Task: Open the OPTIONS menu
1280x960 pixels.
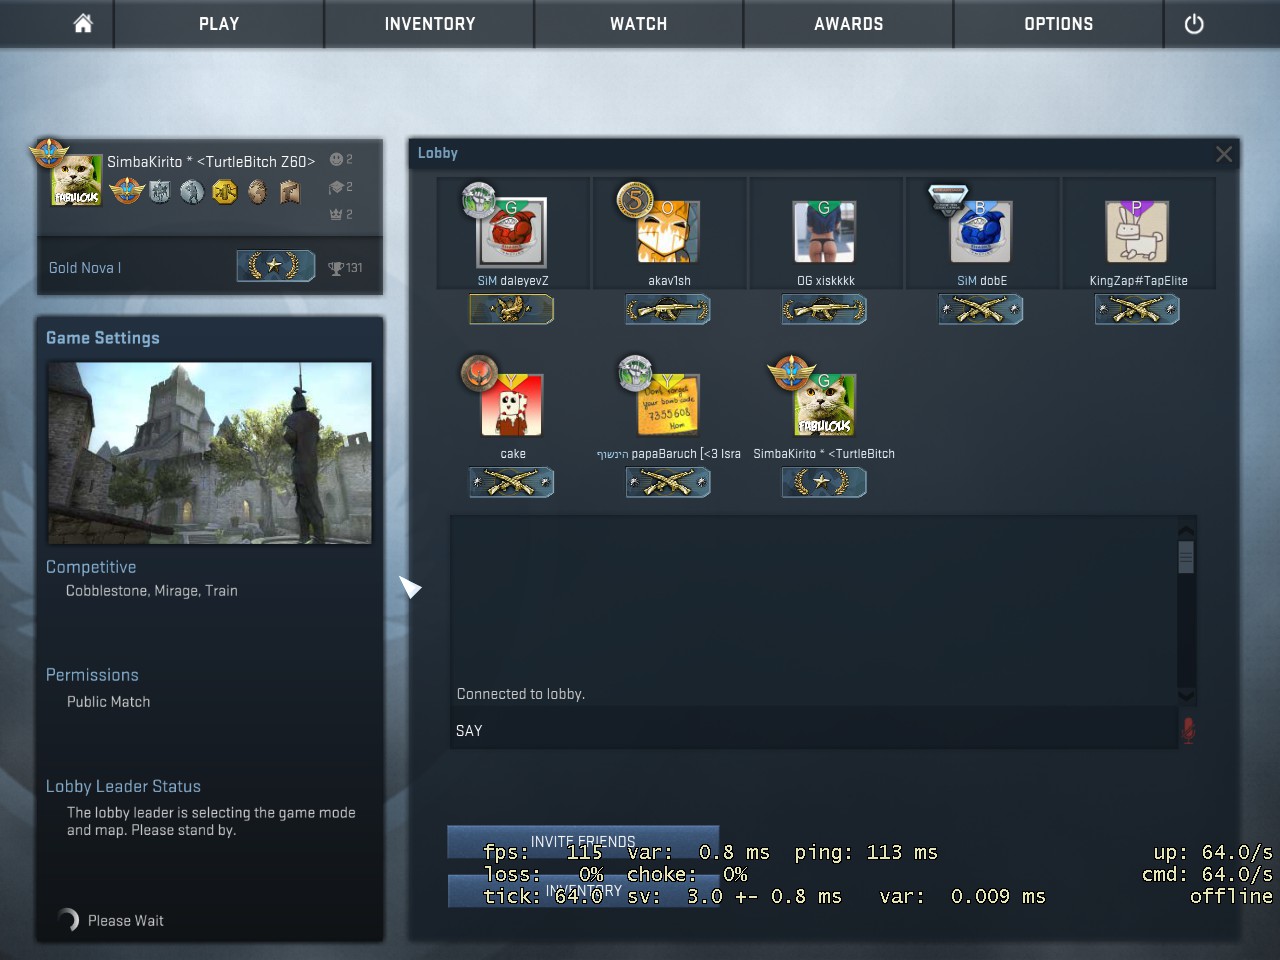Action: coord(1059,23)
